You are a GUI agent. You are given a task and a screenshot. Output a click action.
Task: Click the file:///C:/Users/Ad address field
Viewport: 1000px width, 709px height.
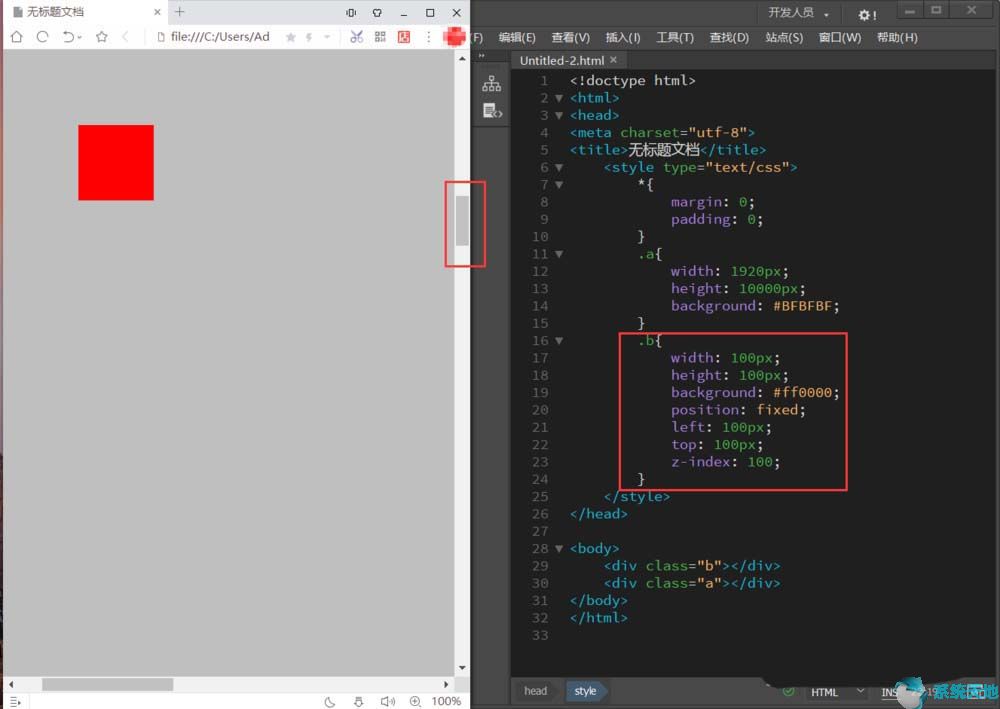coord(220,37)
